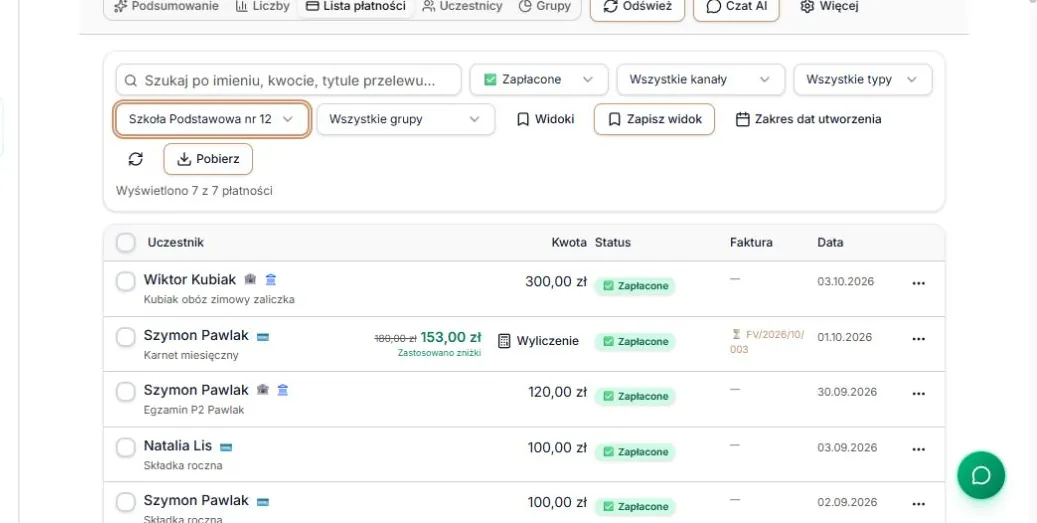1037x523 pixels.
Task: Click the calculator icon next to Wyliczenie
Action: point(504,341)
